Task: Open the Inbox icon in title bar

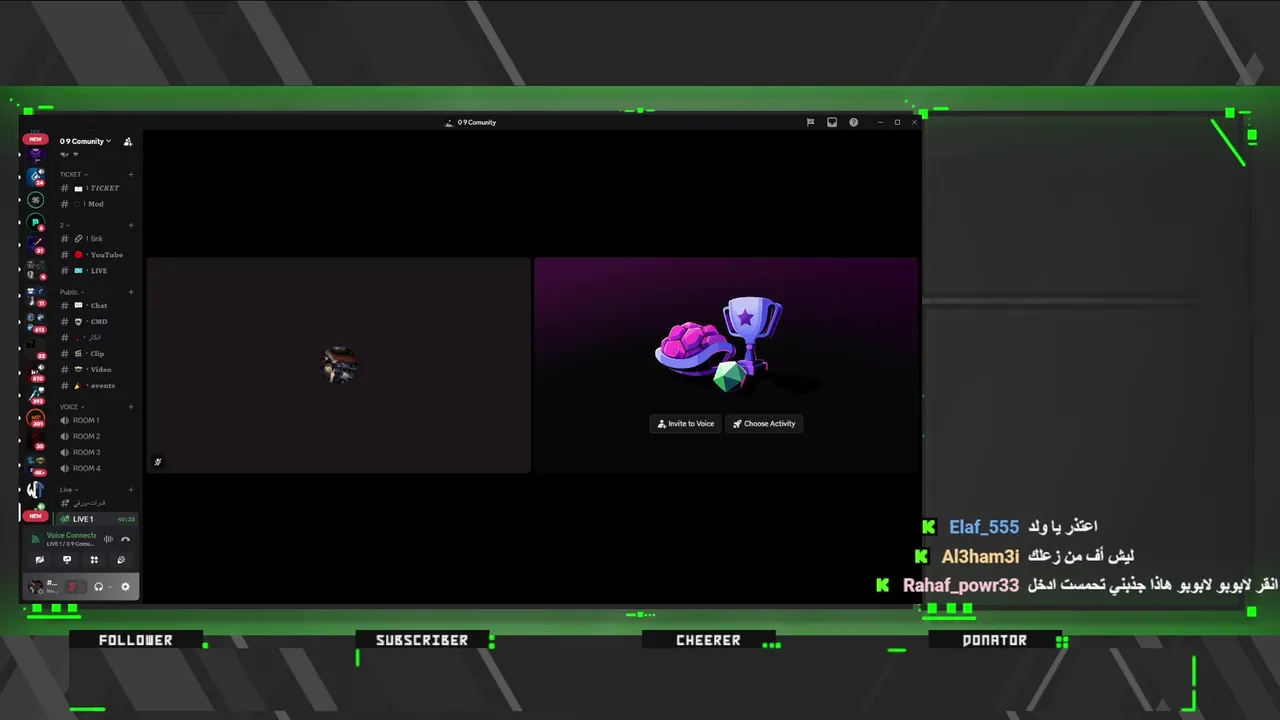Action: 832,122
